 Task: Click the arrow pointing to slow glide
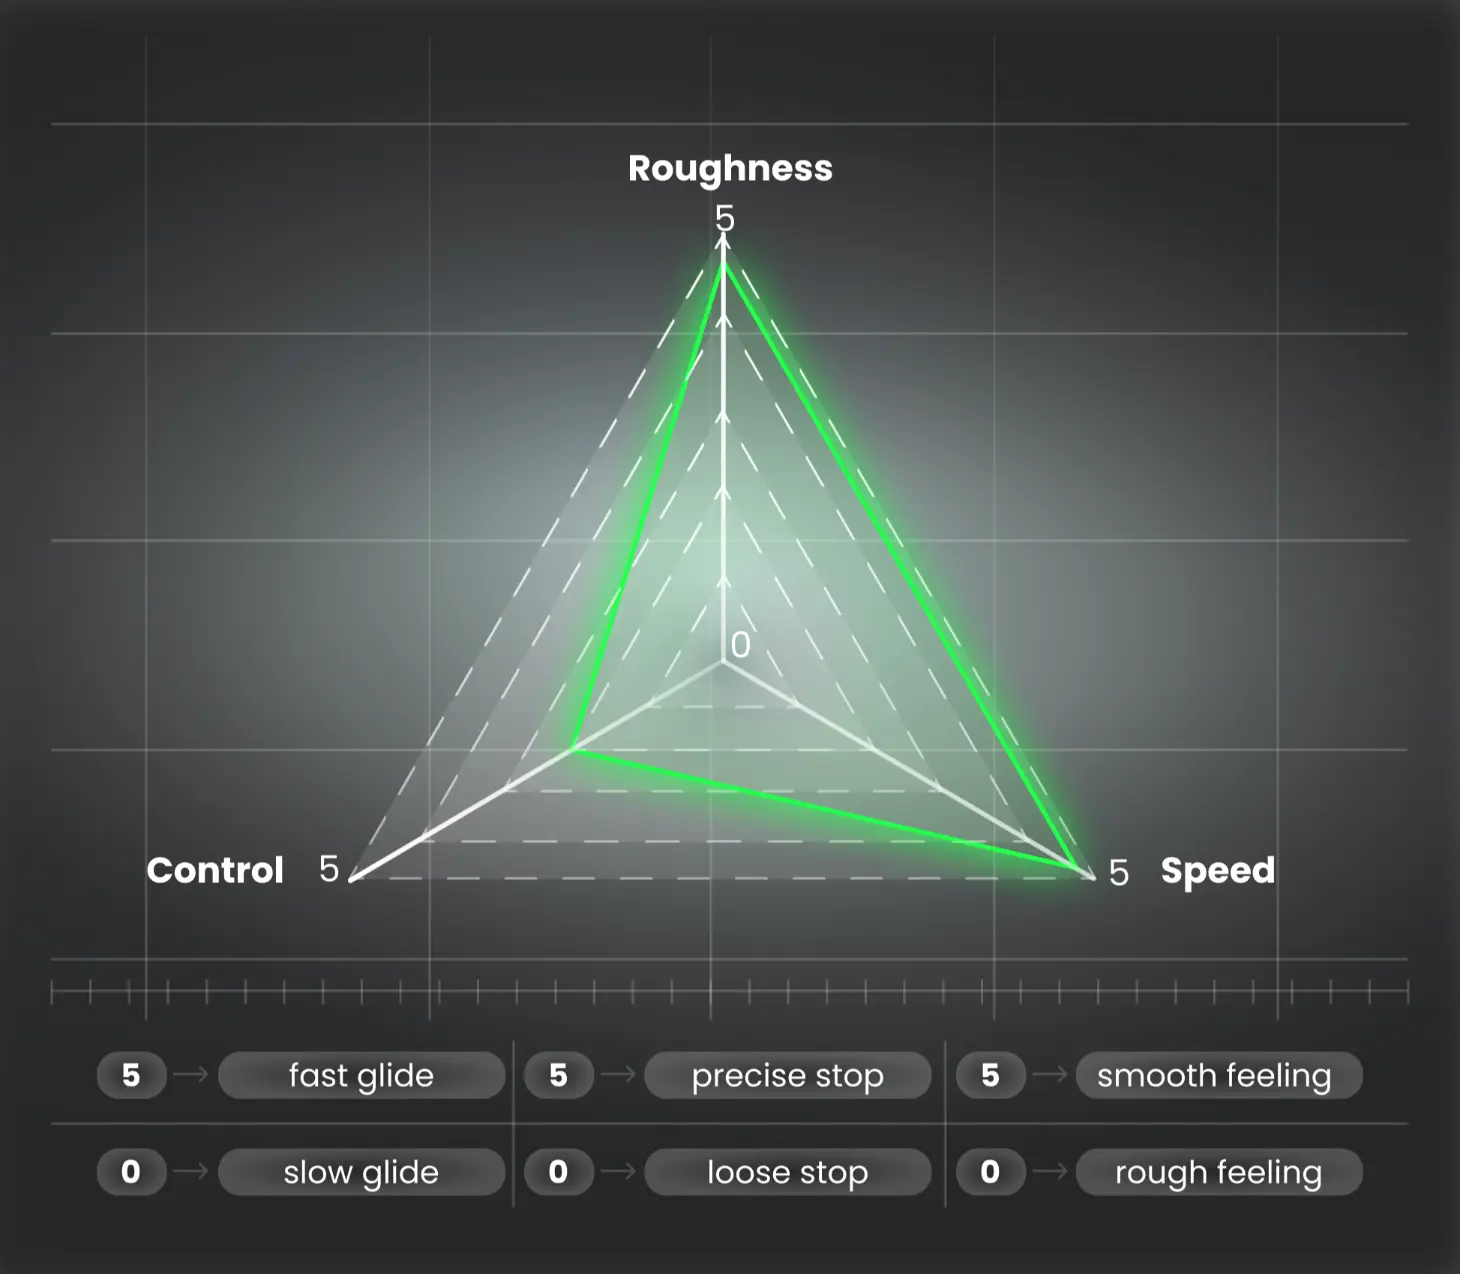point(191,1171)
